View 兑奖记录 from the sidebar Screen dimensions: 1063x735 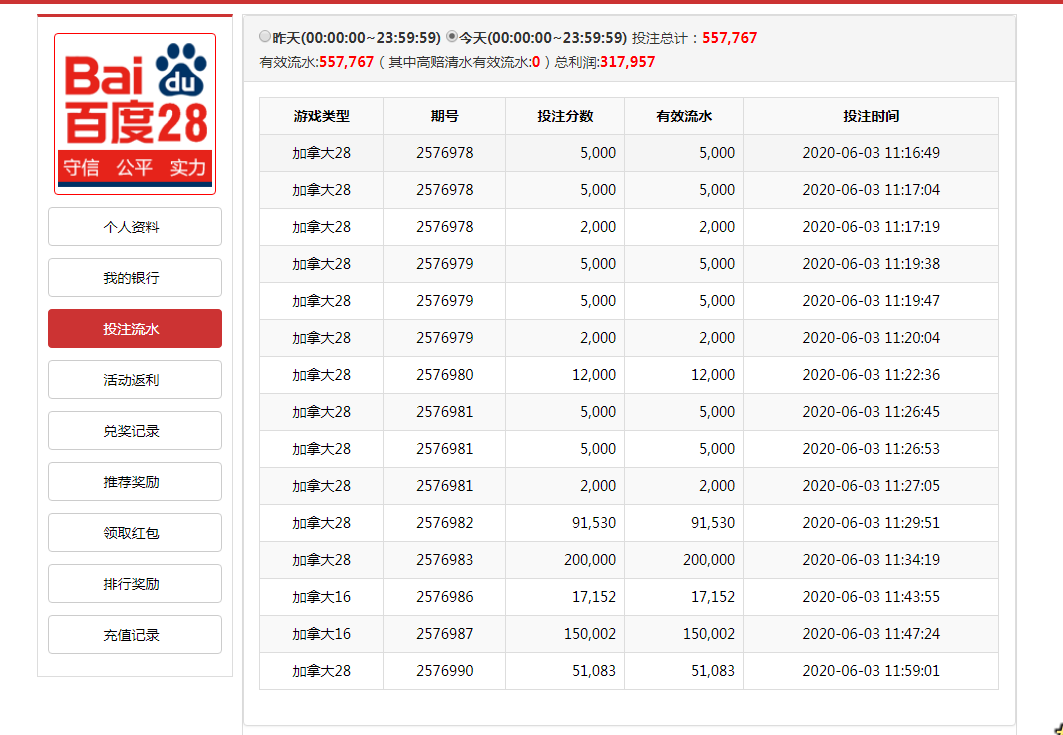click(x=135, y=431)
